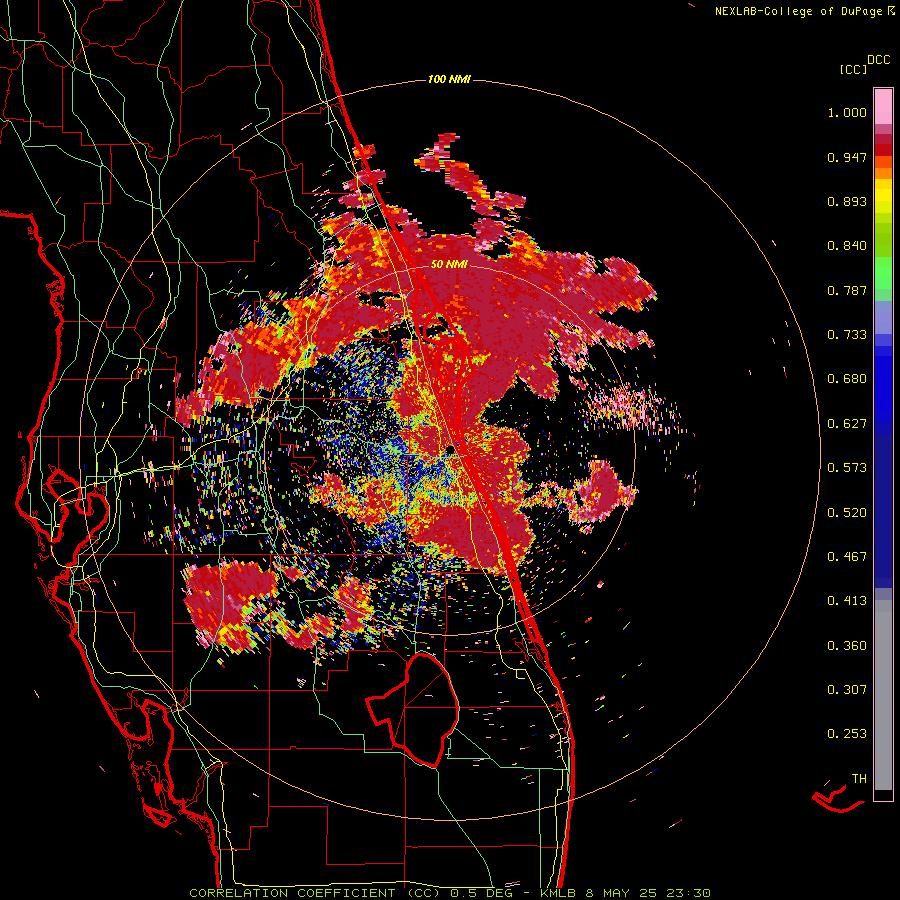Image resolution: width=900 pixels, height=900 pixels.
Task: Click the 0.253 value on the color scale
Action: [847, 734]
